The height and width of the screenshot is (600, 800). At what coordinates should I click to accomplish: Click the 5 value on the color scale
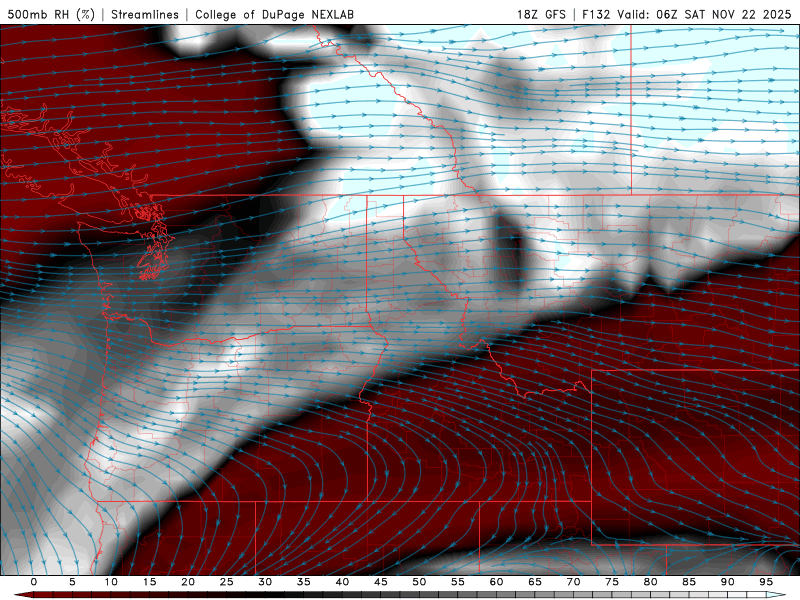tap(72, 582)
